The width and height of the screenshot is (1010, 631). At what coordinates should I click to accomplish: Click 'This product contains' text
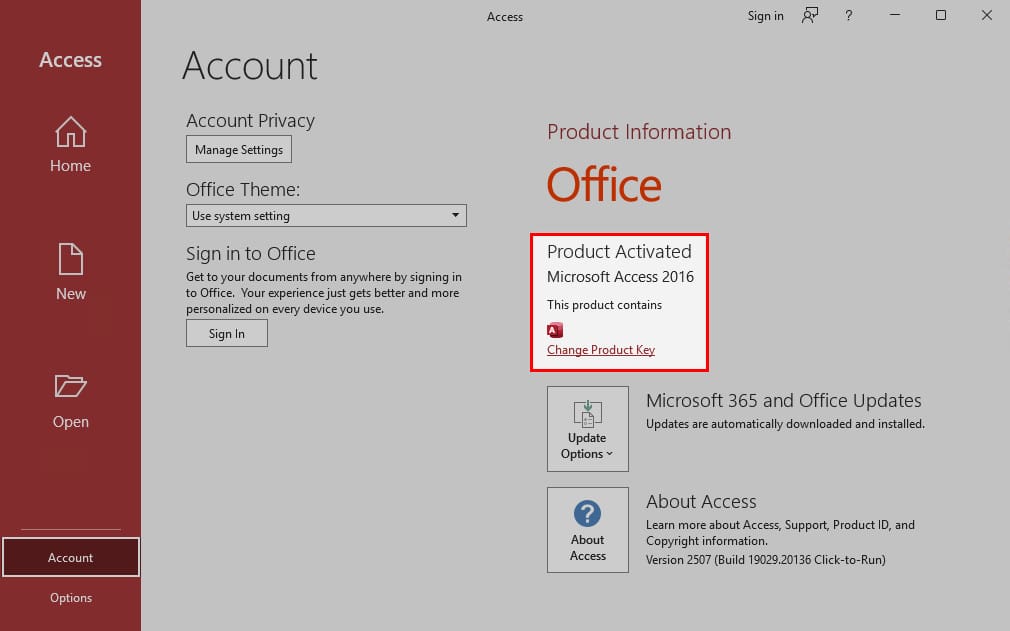click(x=604, y=305)
